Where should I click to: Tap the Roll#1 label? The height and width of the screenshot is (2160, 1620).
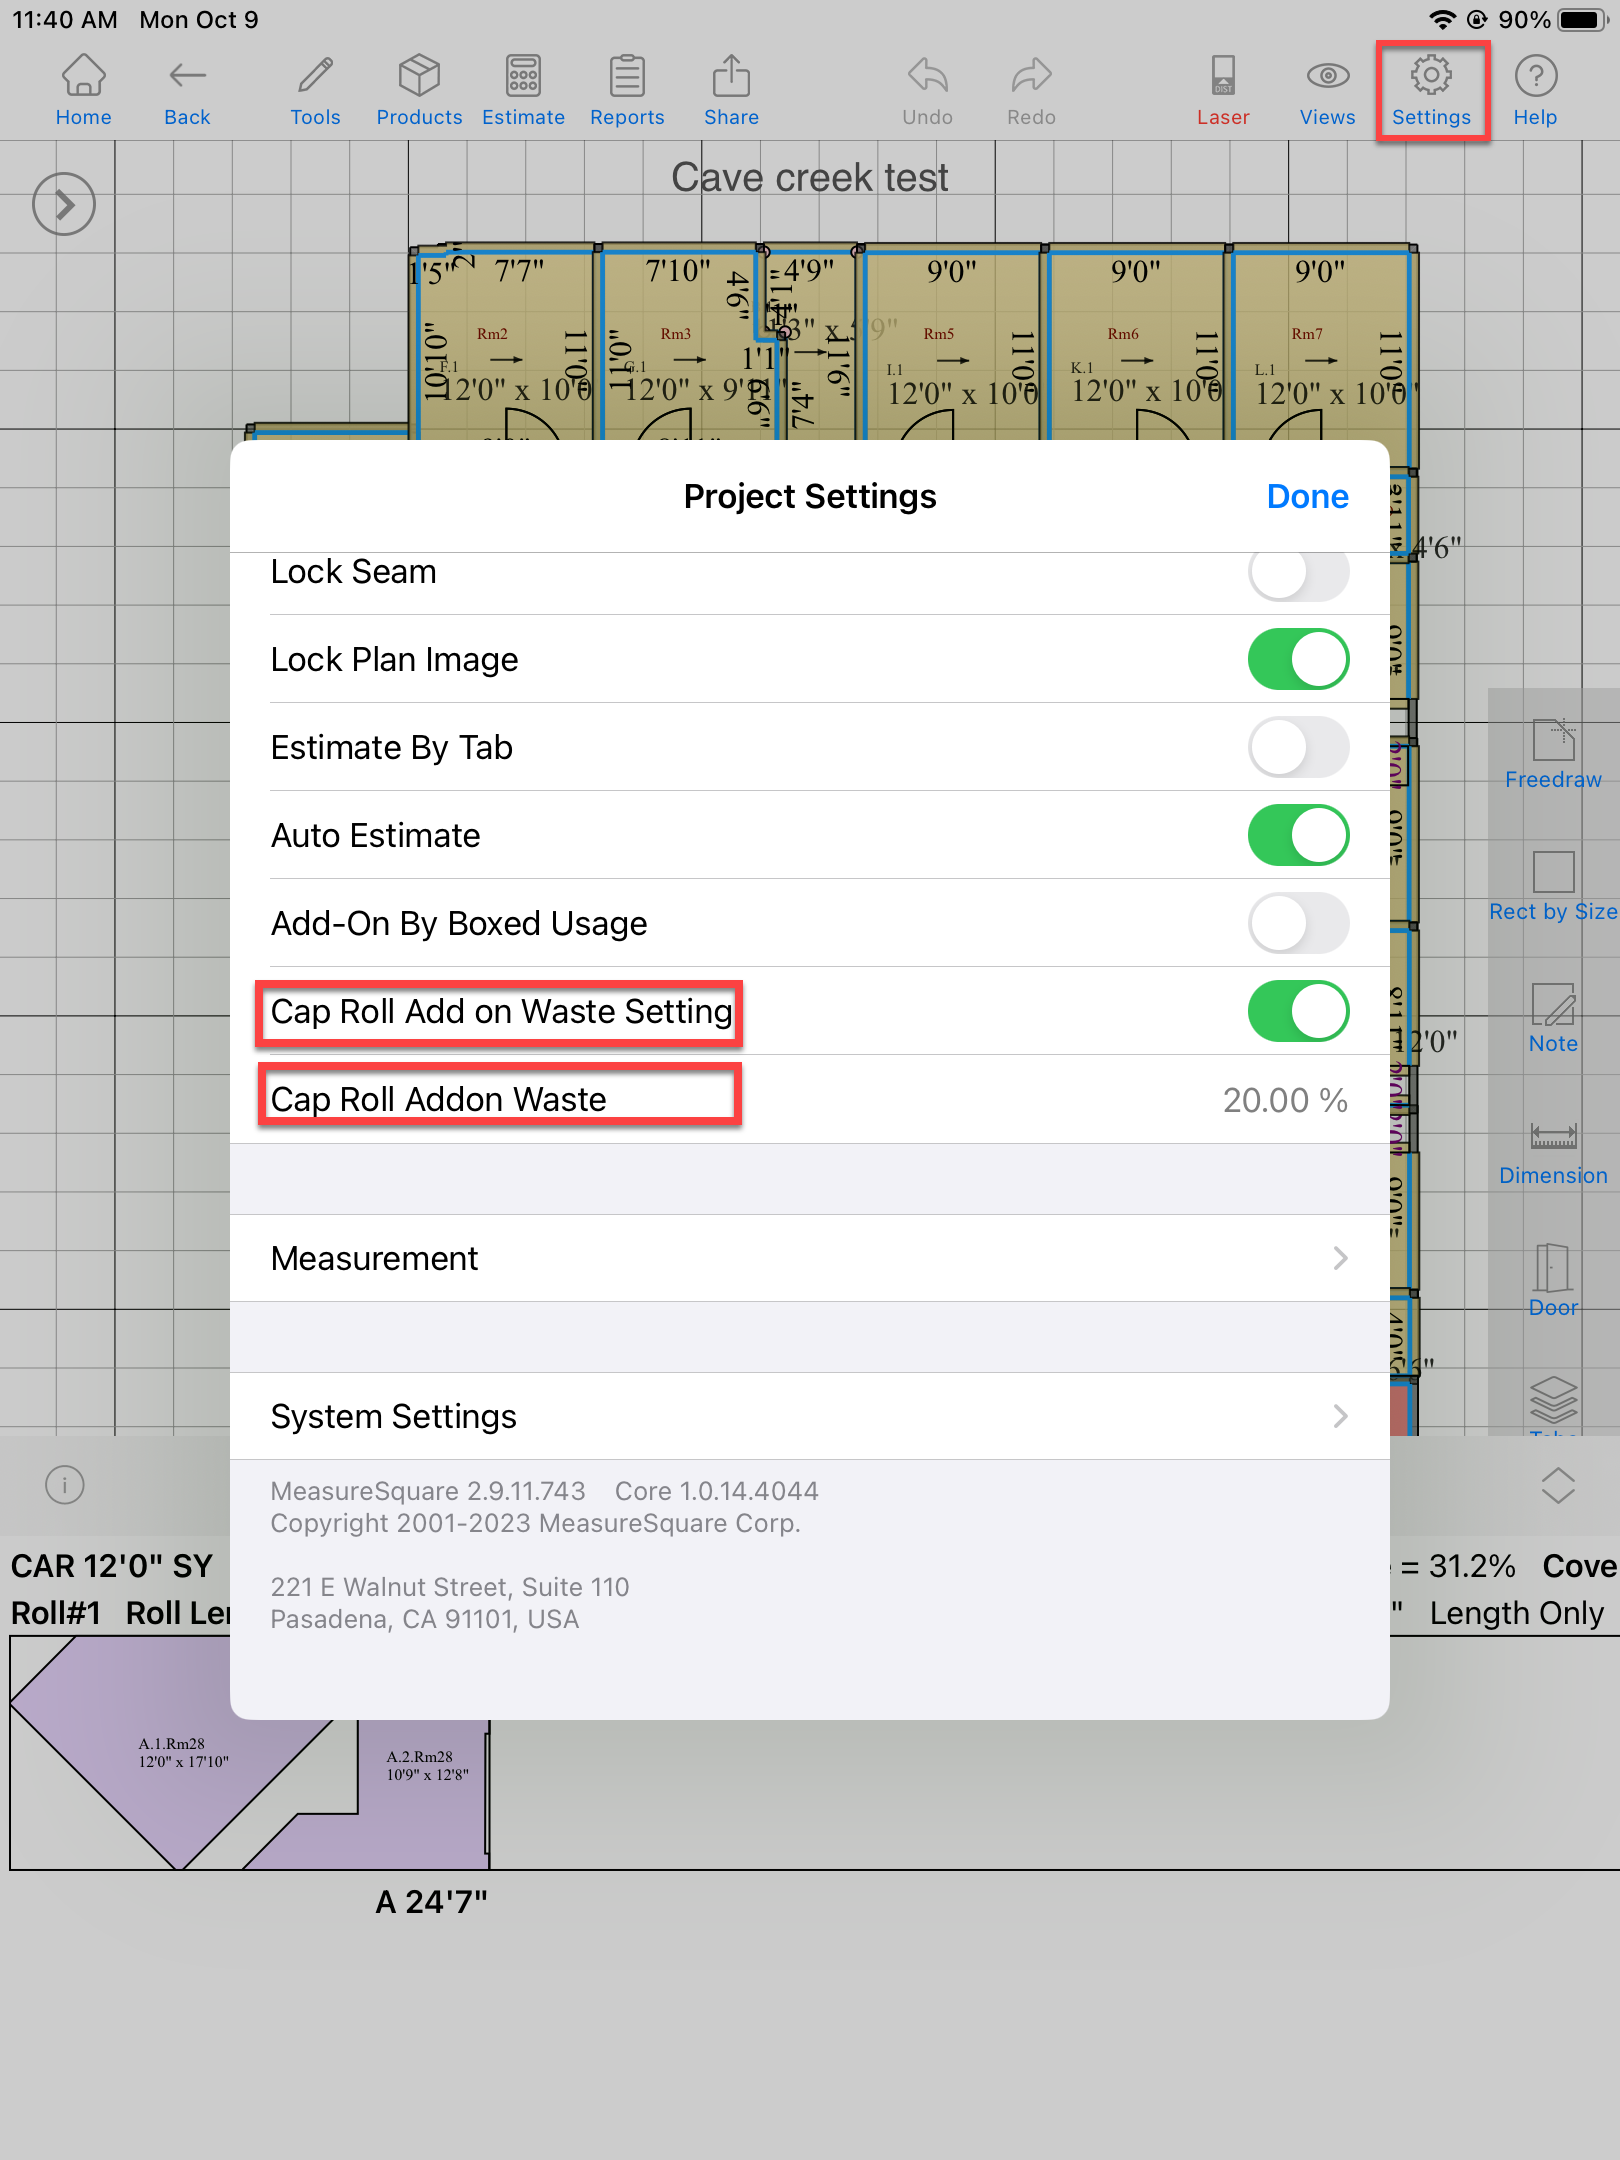[56, 1613]
